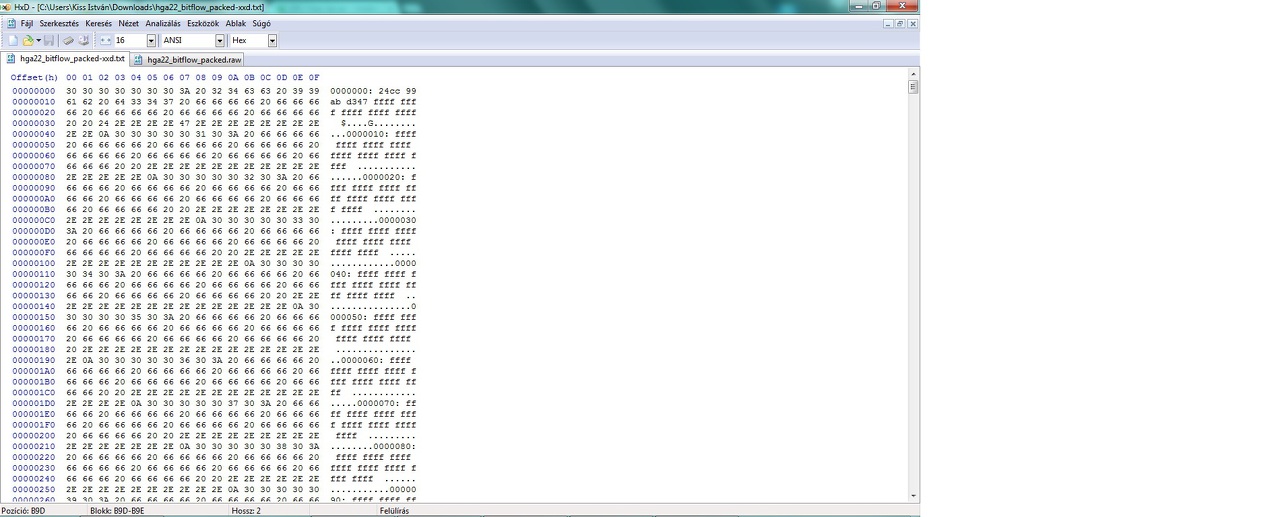The height and width of the screenshot is (517, 1280).
Task: Open the Szerkesztés menu
Action: point(59,23)
